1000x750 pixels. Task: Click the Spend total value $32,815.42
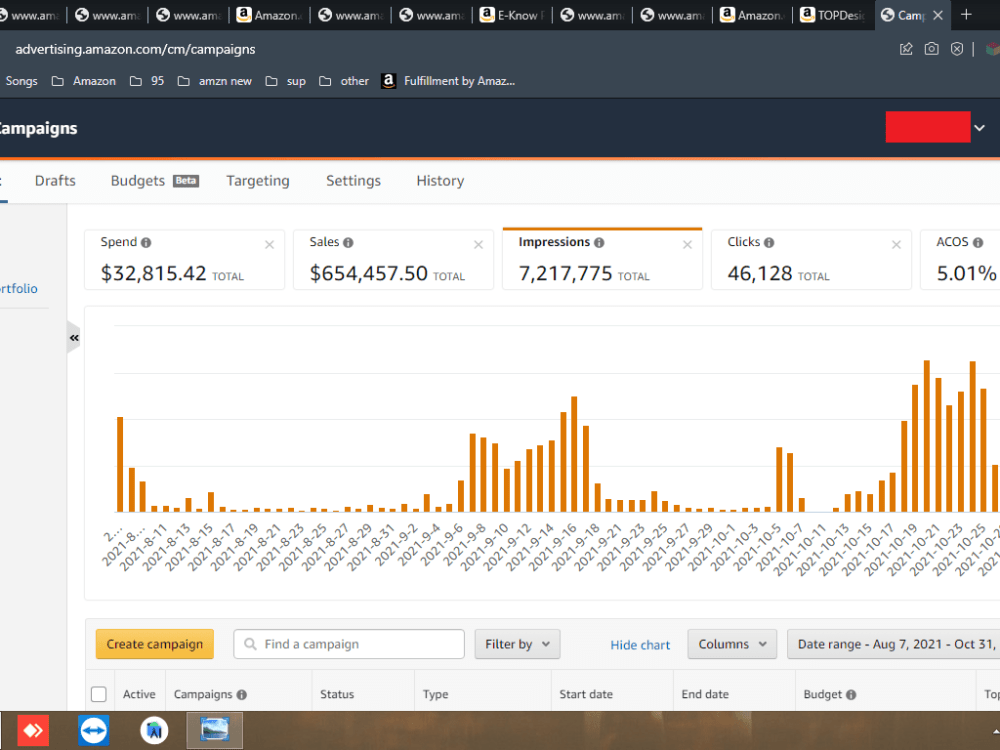coord(153,274)
